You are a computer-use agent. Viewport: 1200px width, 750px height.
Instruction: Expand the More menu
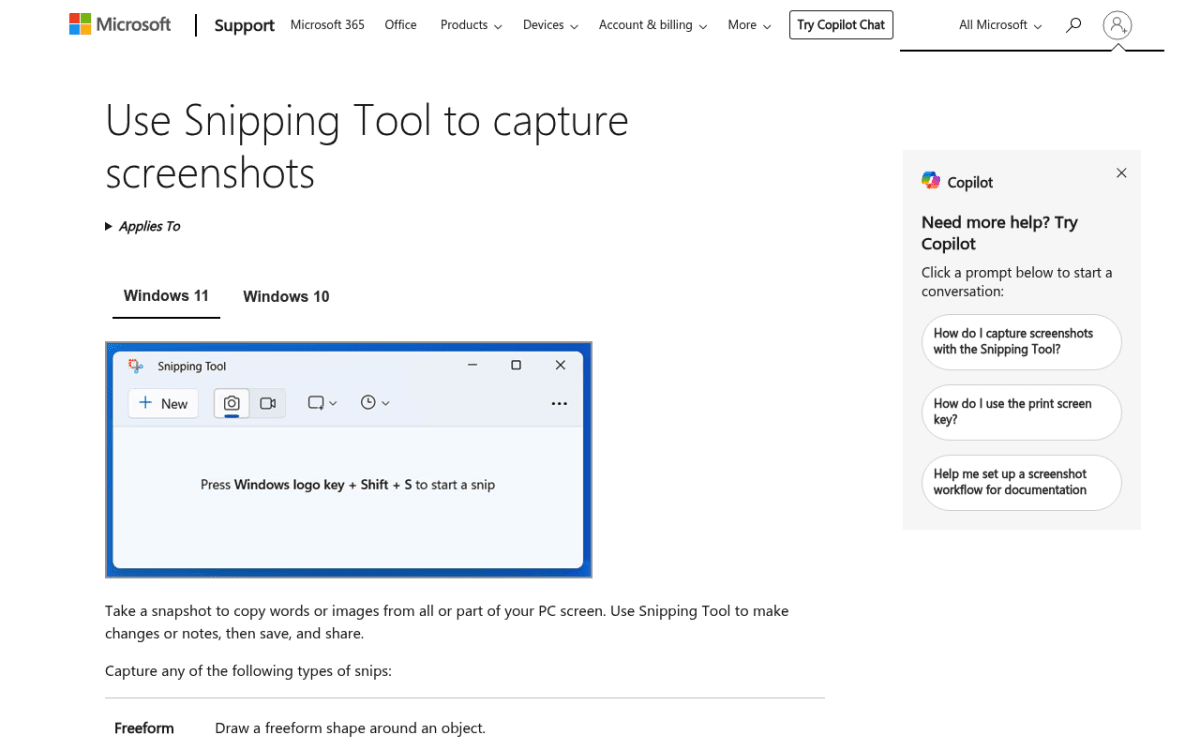tap(748, 25)
